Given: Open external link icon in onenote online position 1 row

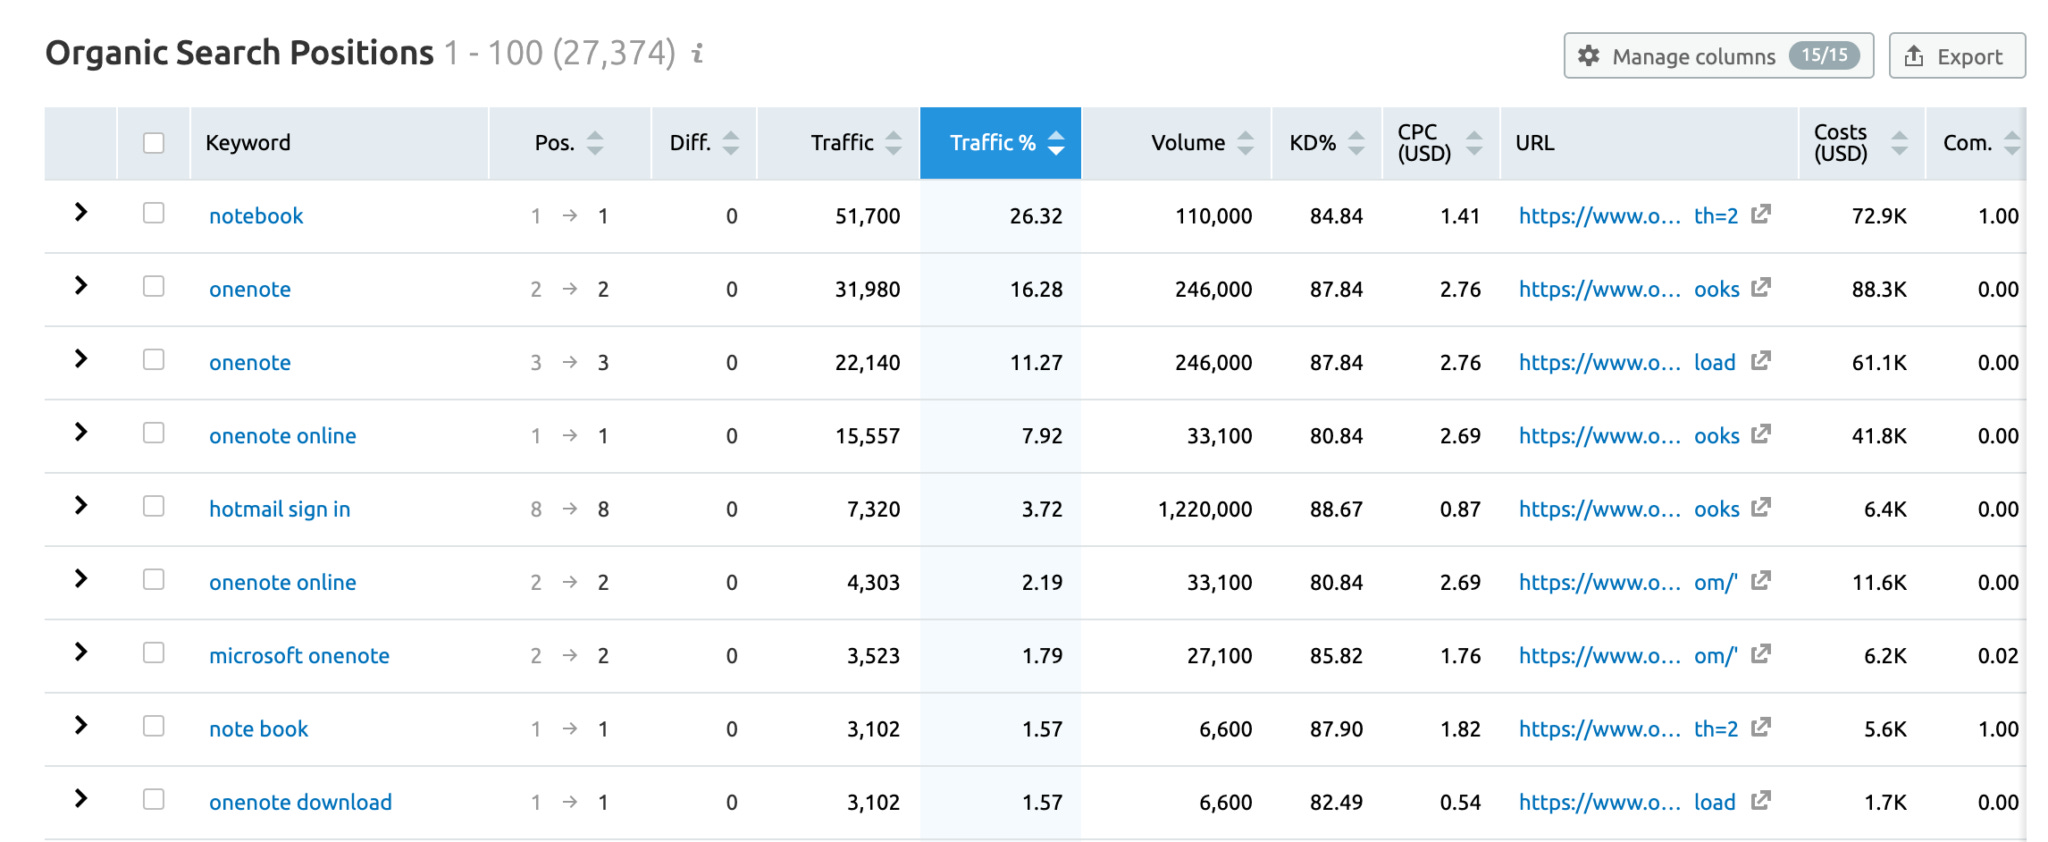Looking at the screenshot, I should [x=1761, y=434].
